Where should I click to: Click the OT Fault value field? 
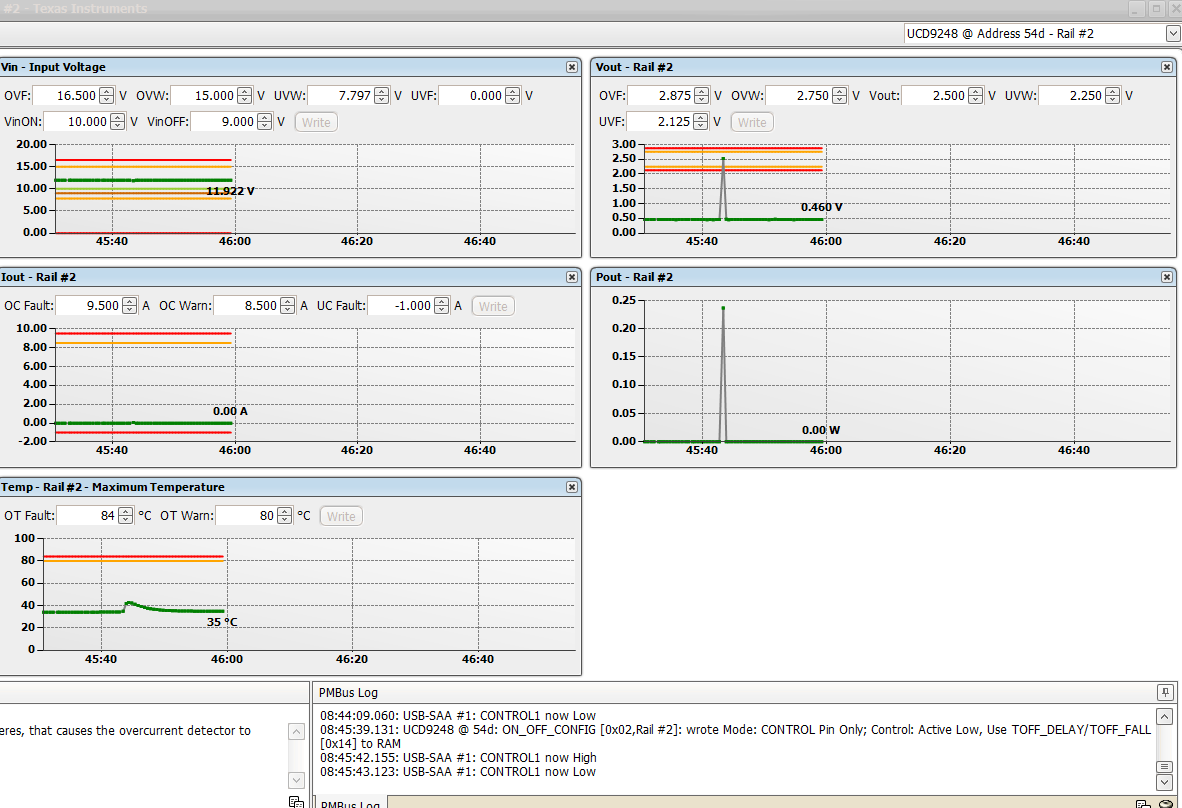click(87, 516)
